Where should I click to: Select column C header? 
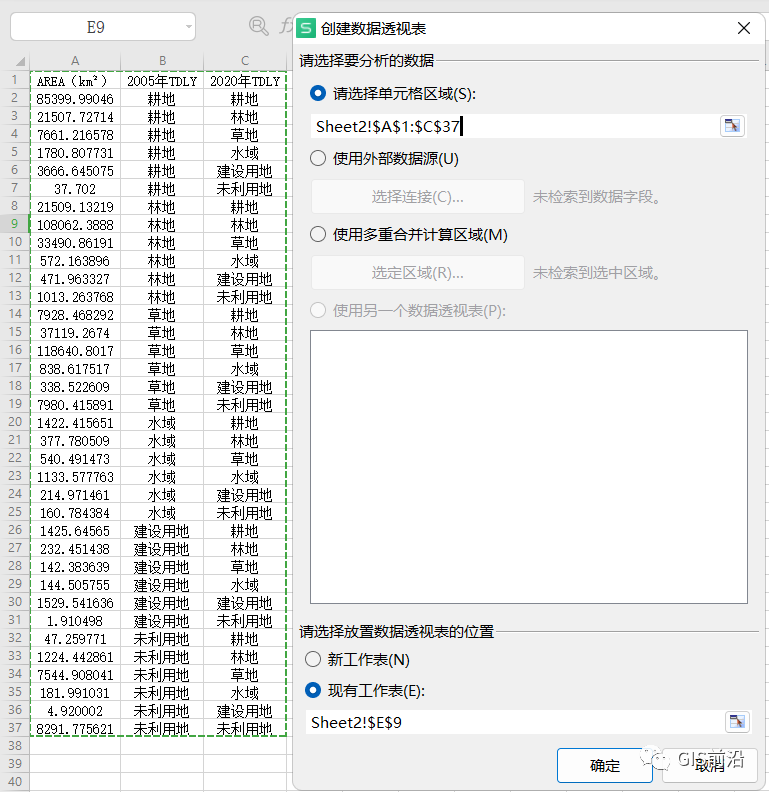[x=245, y=61]
